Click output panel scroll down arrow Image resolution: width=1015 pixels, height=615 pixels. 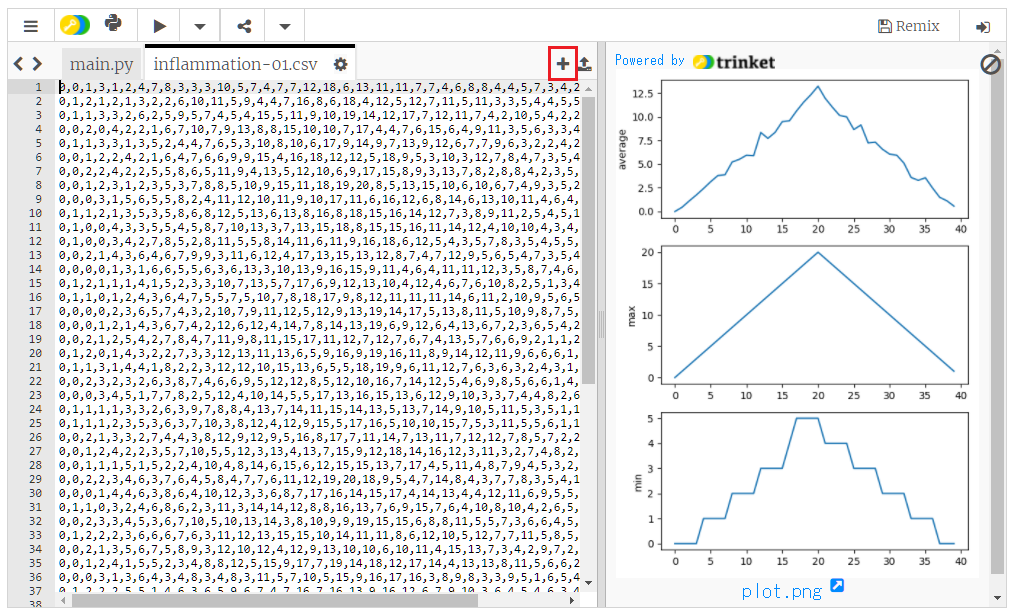[x=998, y=598]
